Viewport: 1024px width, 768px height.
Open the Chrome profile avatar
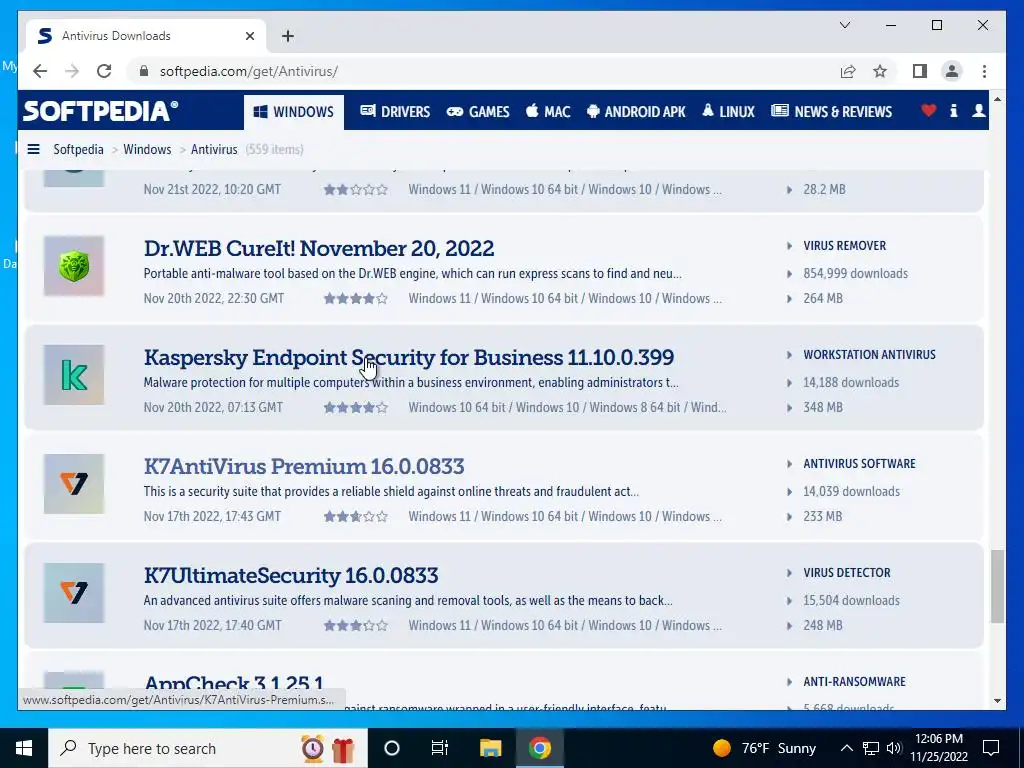(952, 71)
